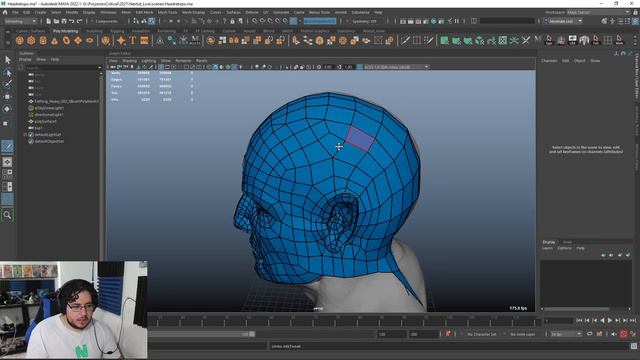
Task: Open the Modeling menu set dropdown
Action: click(20, 21)
